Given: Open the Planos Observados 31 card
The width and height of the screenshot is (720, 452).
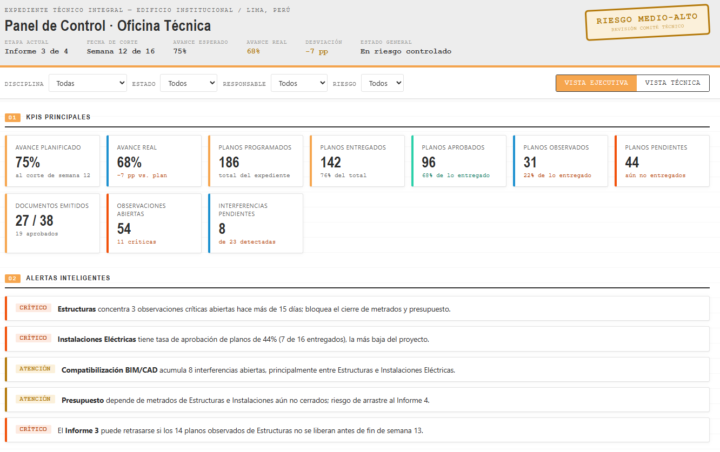Looking at the screenshot, I should (560, 161).
